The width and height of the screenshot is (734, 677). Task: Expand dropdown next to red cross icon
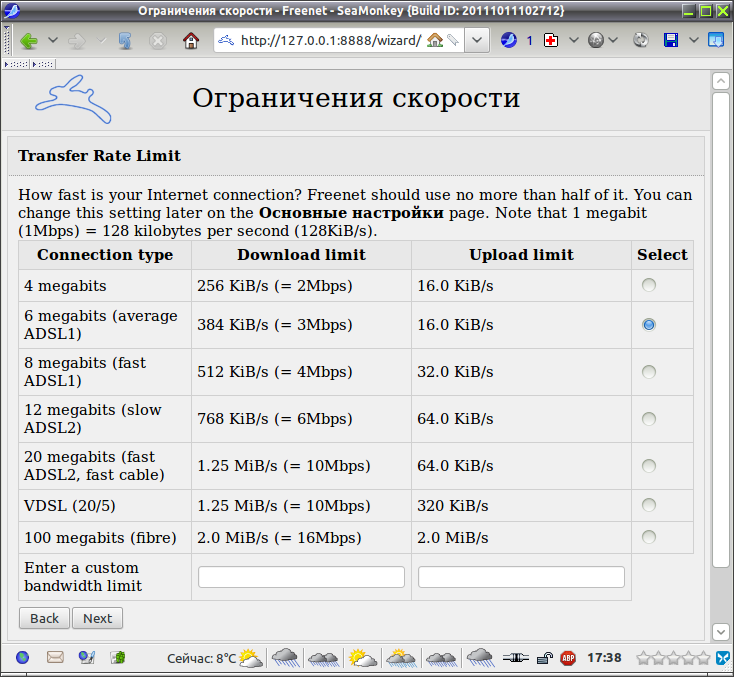[573, 40]
